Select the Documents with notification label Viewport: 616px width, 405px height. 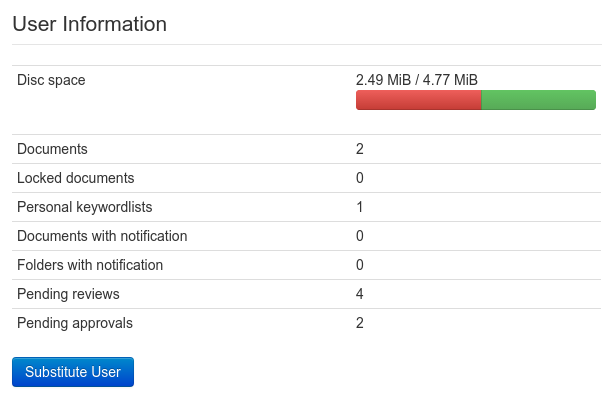(102, 236)
